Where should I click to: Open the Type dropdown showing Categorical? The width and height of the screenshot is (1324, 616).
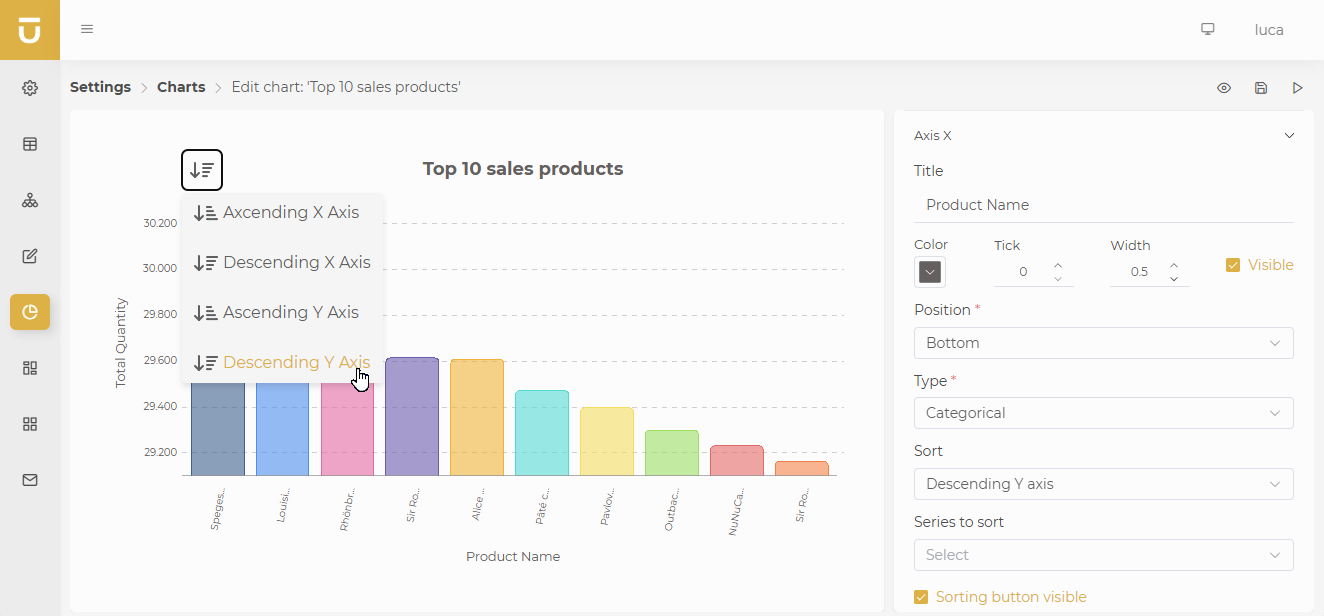pos(1103,413)
